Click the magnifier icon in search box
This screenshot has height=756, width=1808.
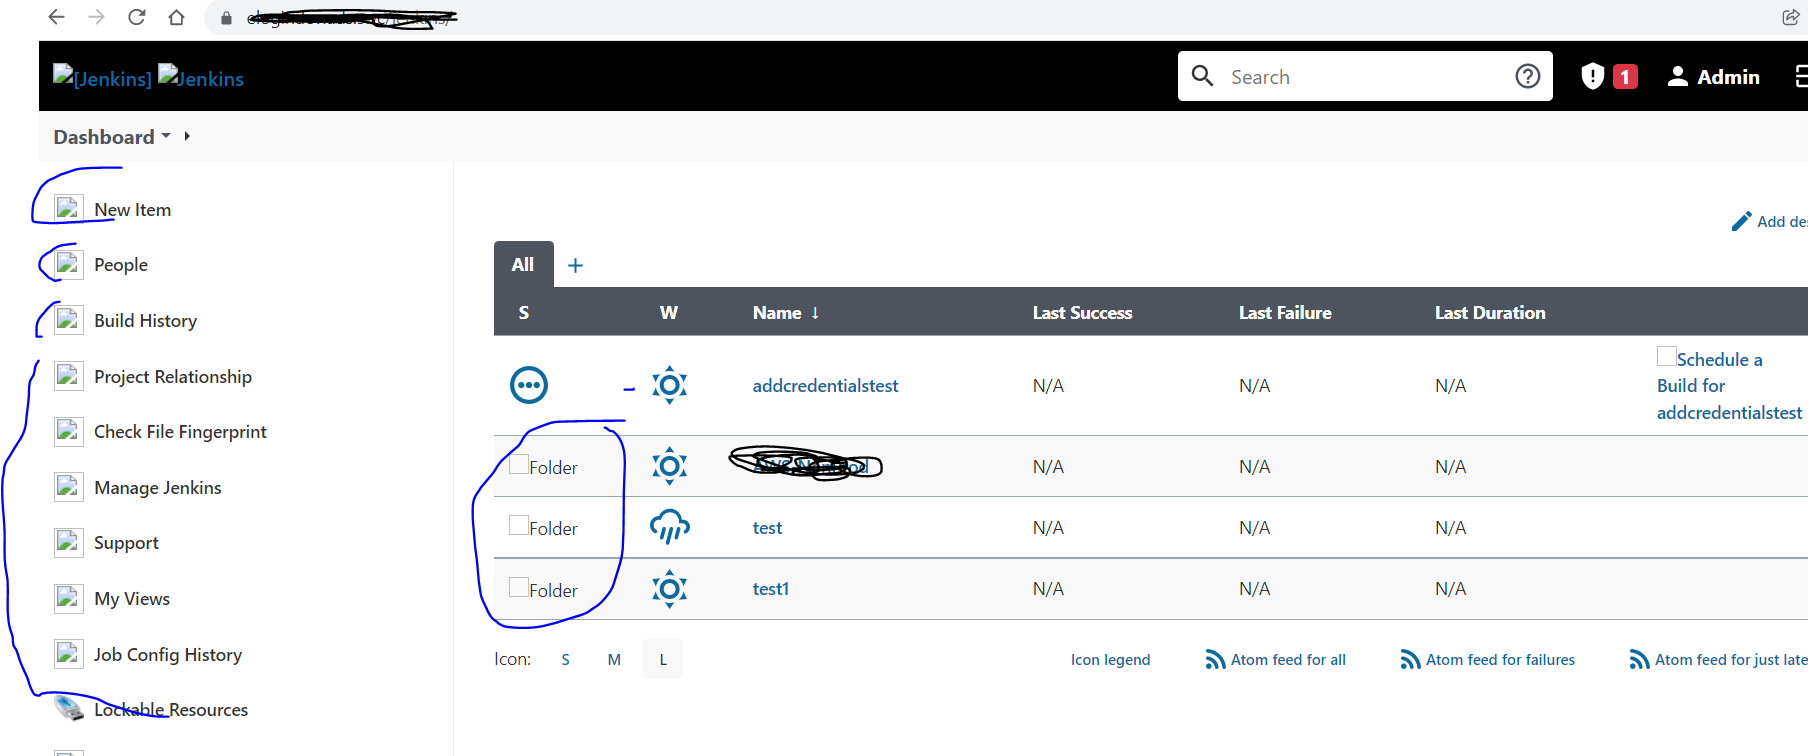(x=1203, y=76)
